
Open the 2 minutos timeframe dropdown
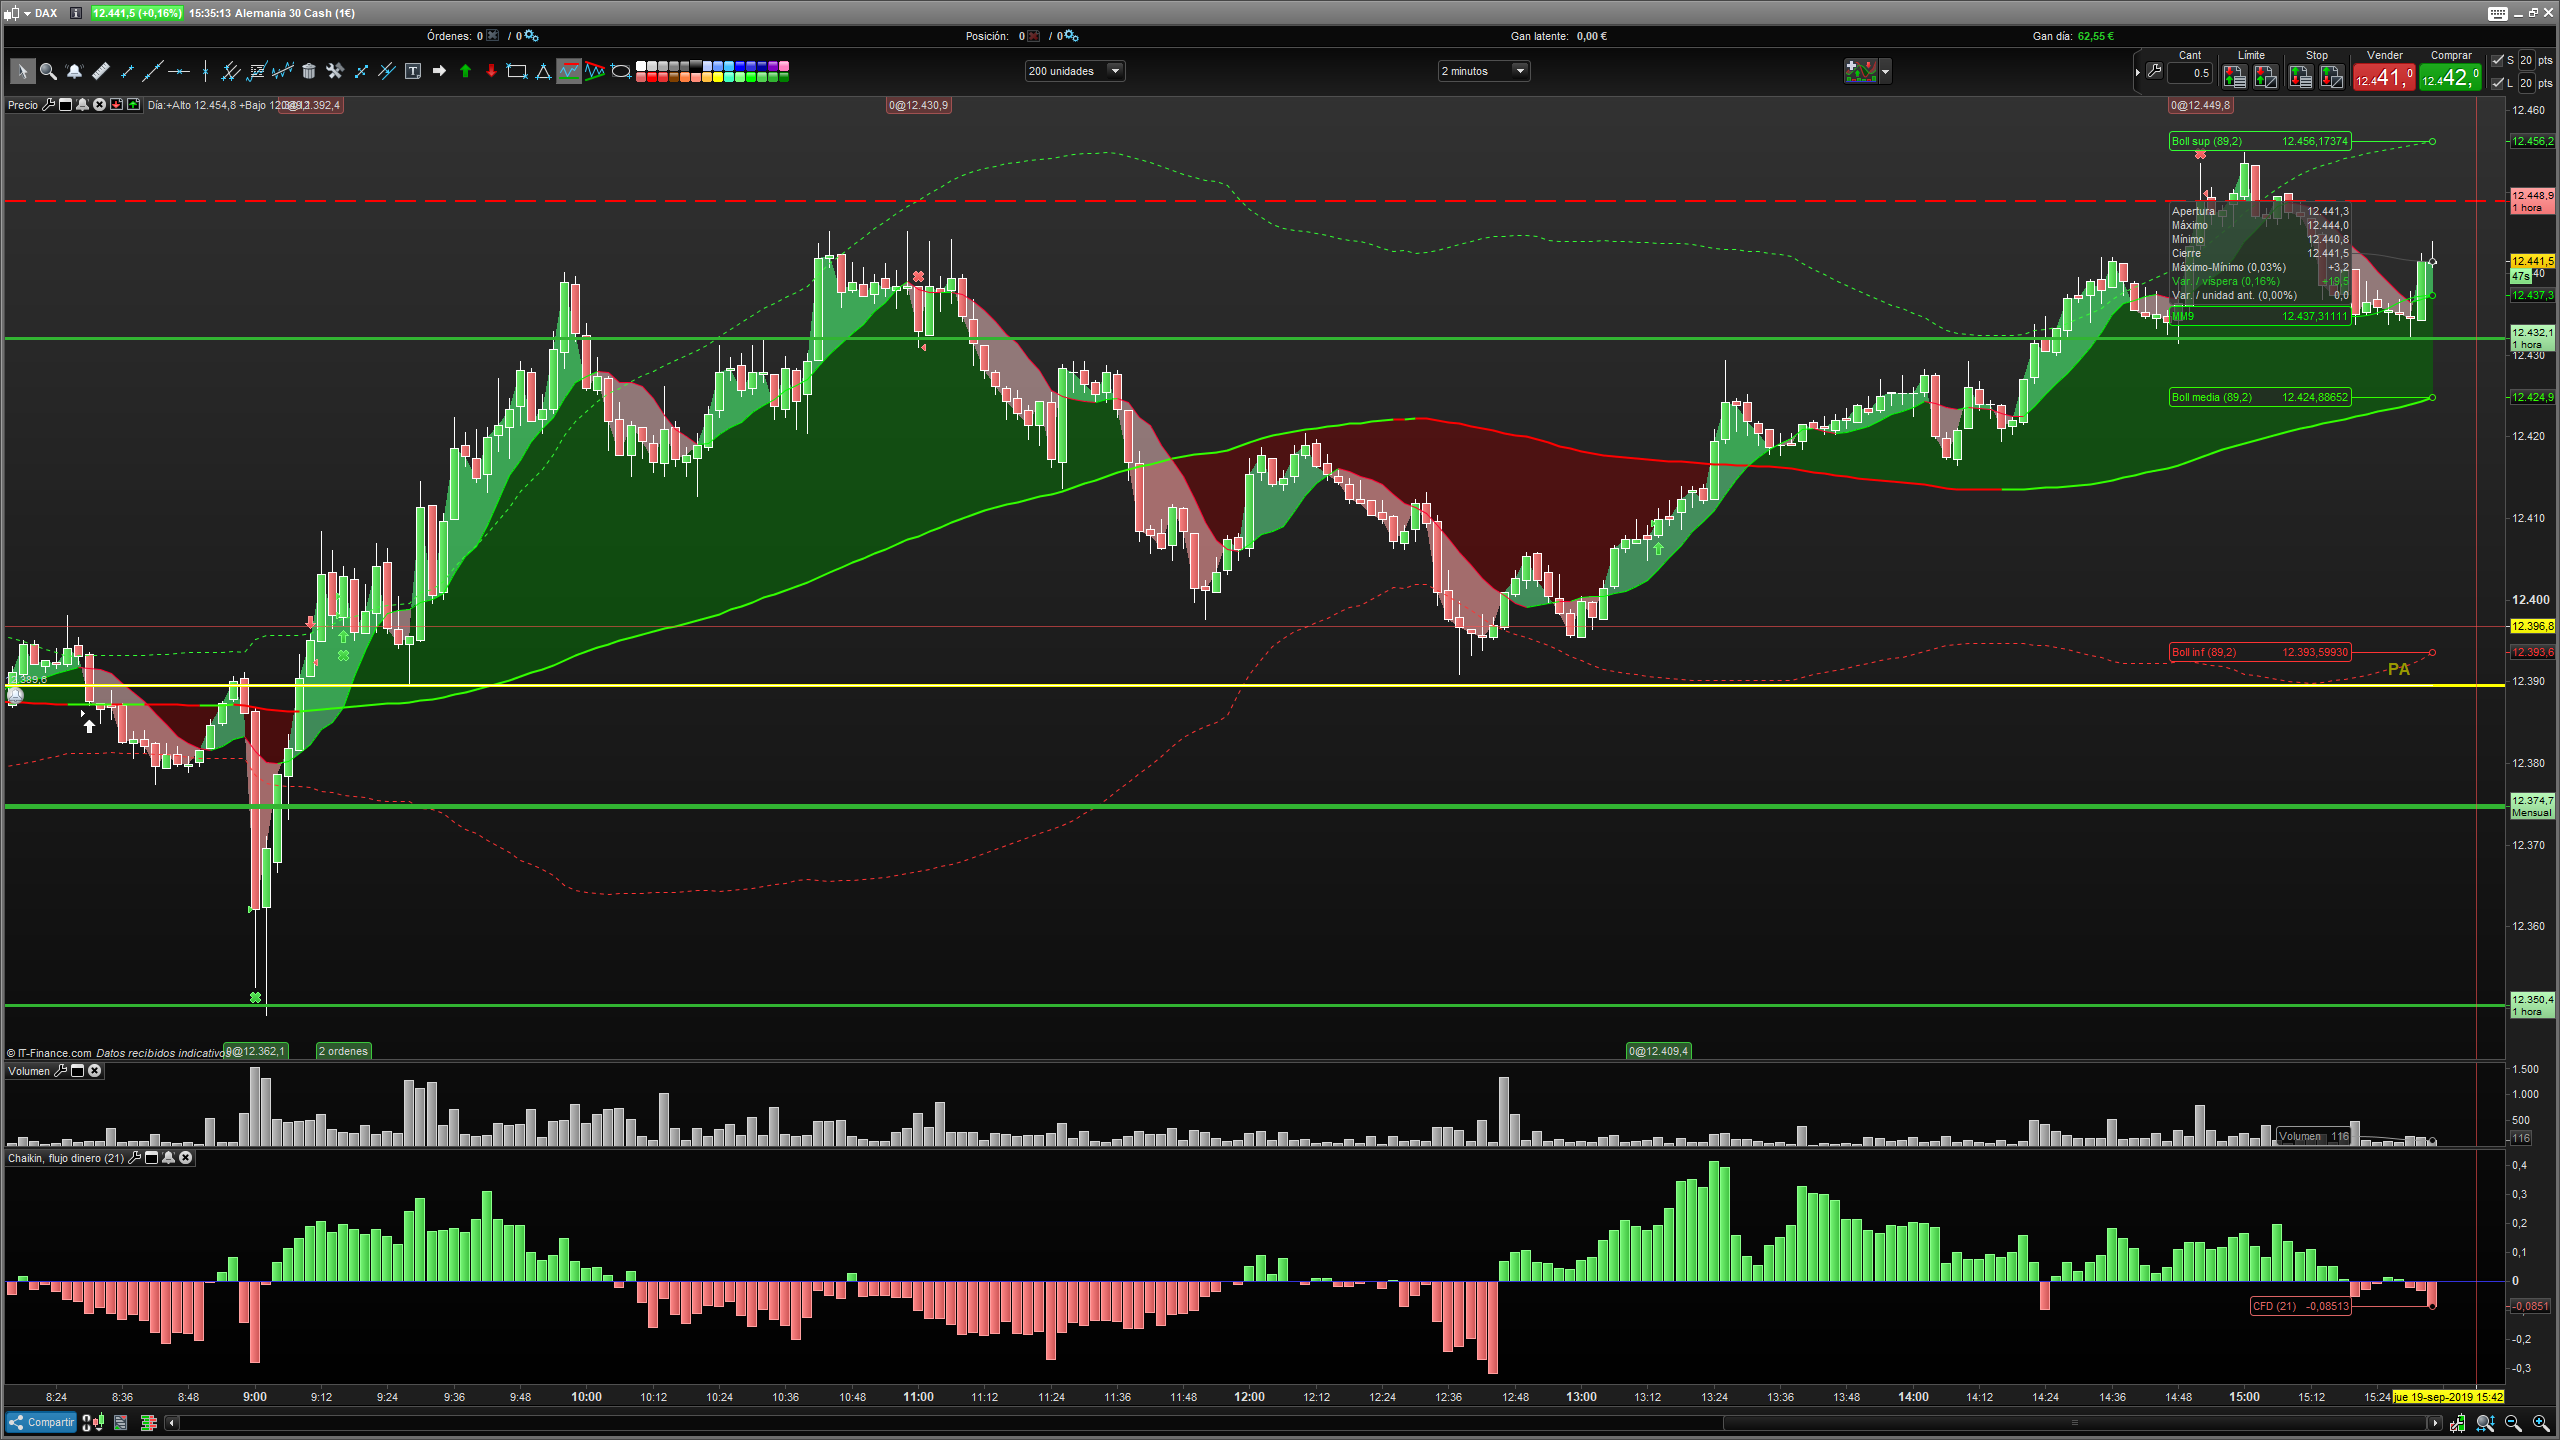click(1520, 71)
